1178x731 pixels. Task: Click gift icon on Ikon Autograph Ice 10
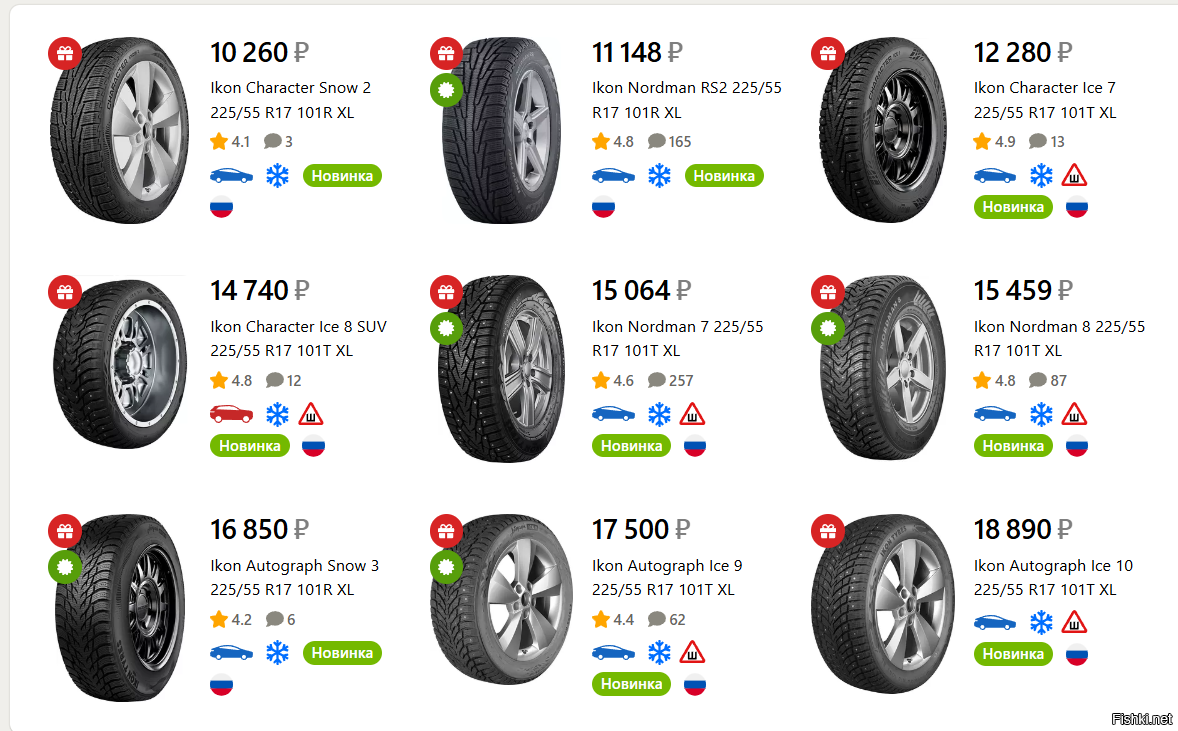click(x=828, y=530)
